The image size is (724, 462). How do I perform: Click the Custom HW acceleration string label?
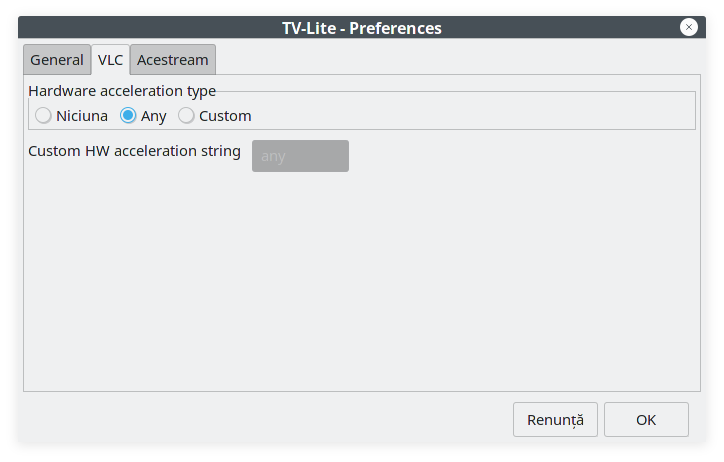(x=134, y=151)
